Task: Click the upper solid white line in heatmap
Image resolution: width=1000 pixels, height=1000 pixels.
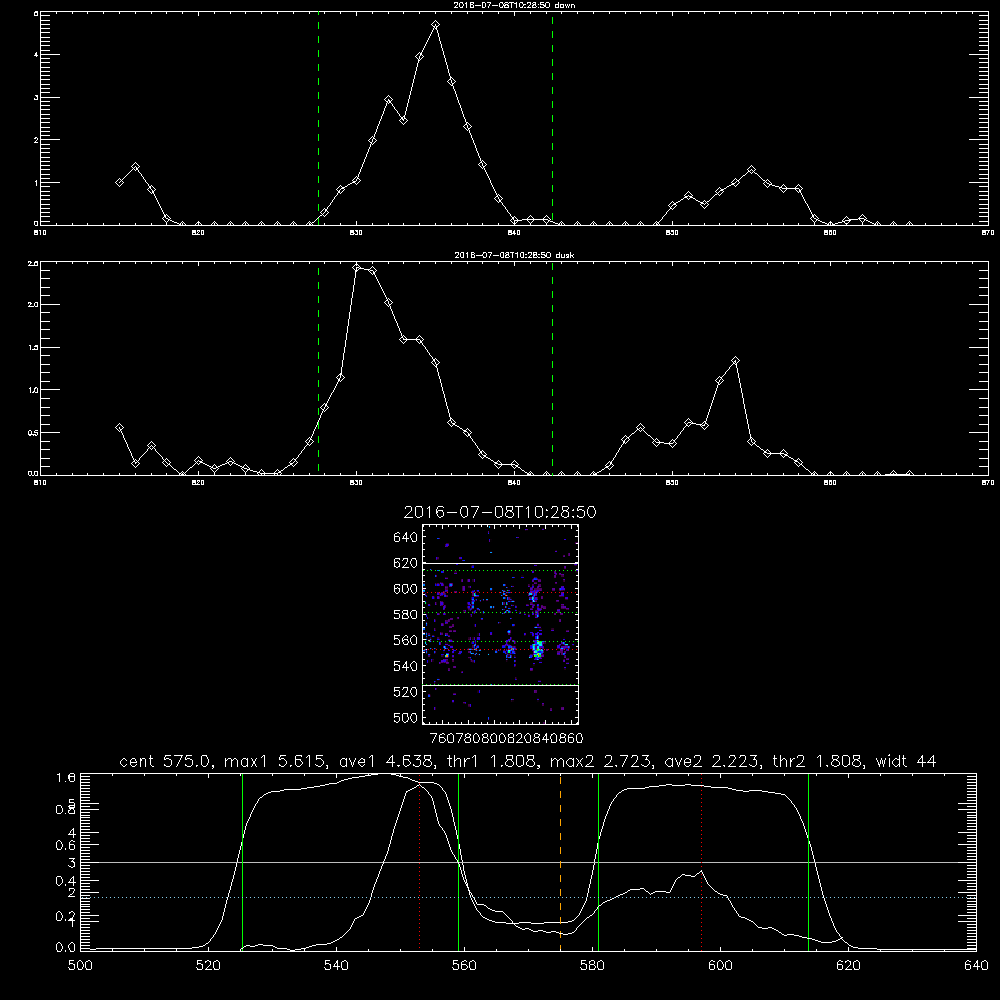Action: [500, 563]
